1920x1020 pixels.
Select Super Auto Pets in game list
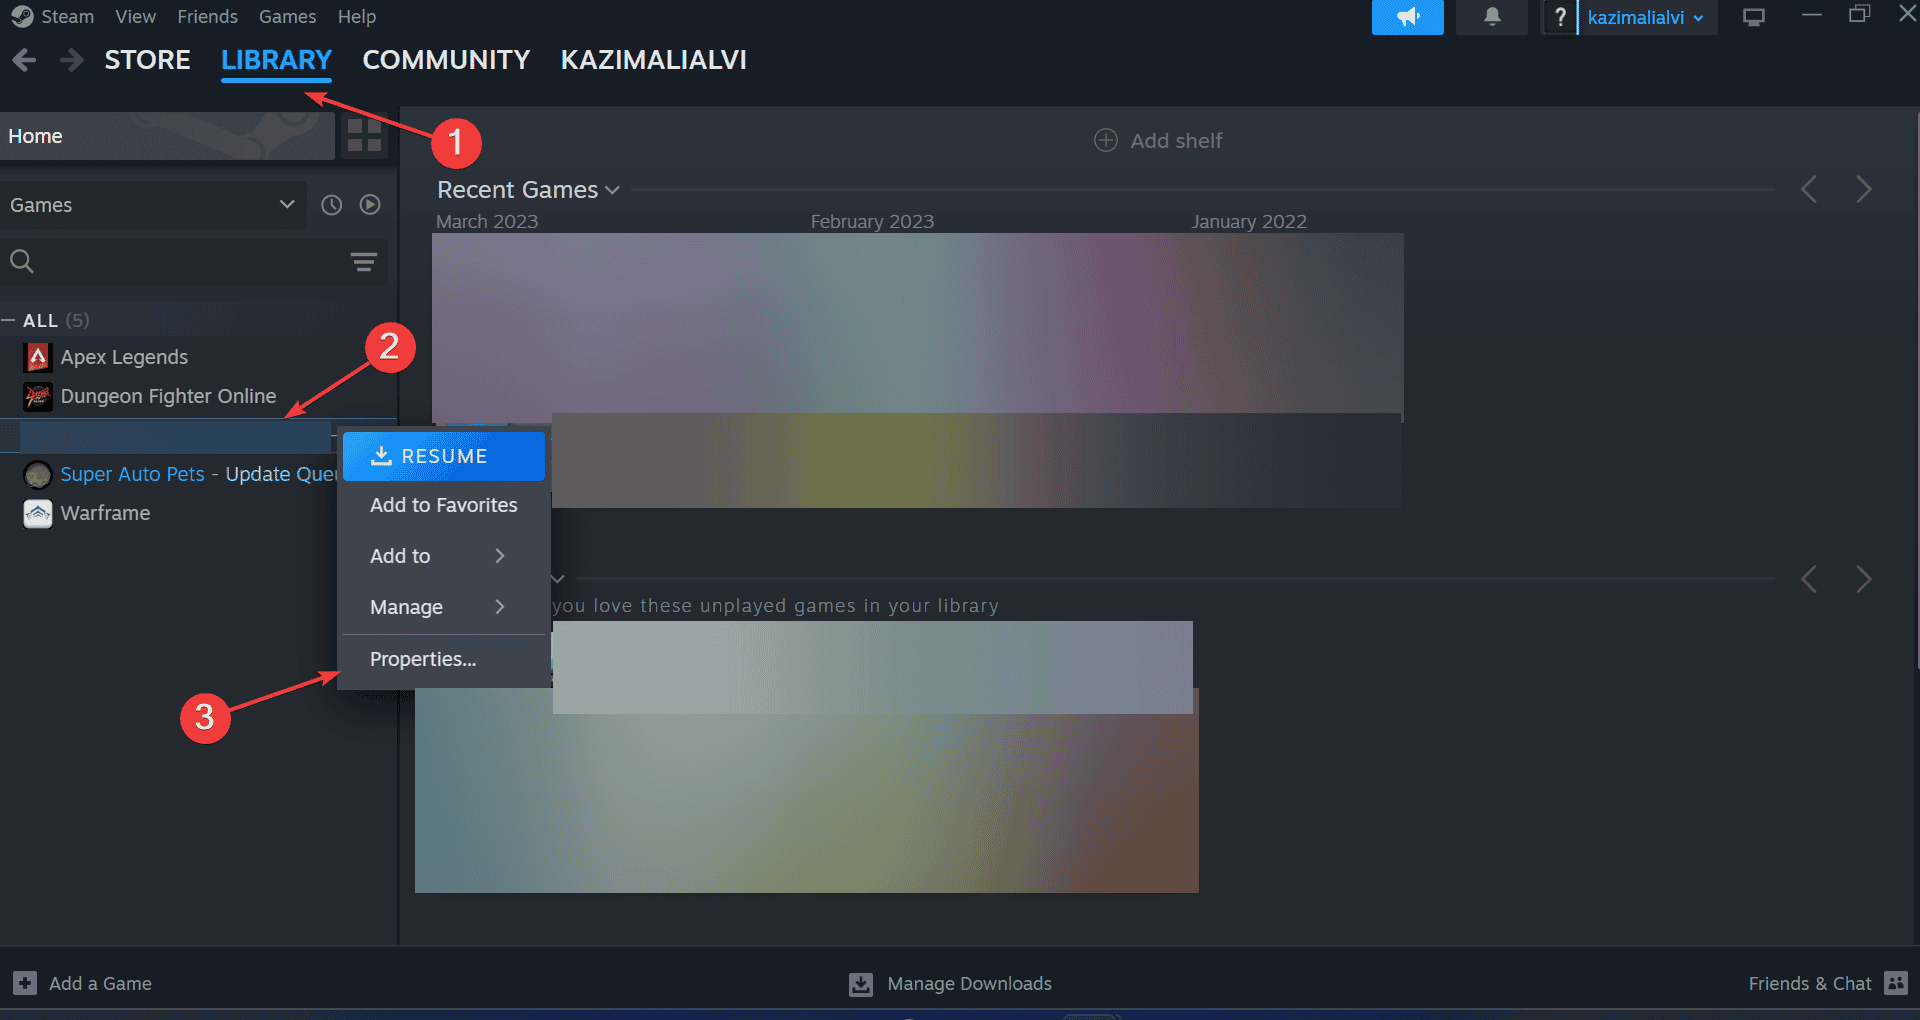[132, 474]
